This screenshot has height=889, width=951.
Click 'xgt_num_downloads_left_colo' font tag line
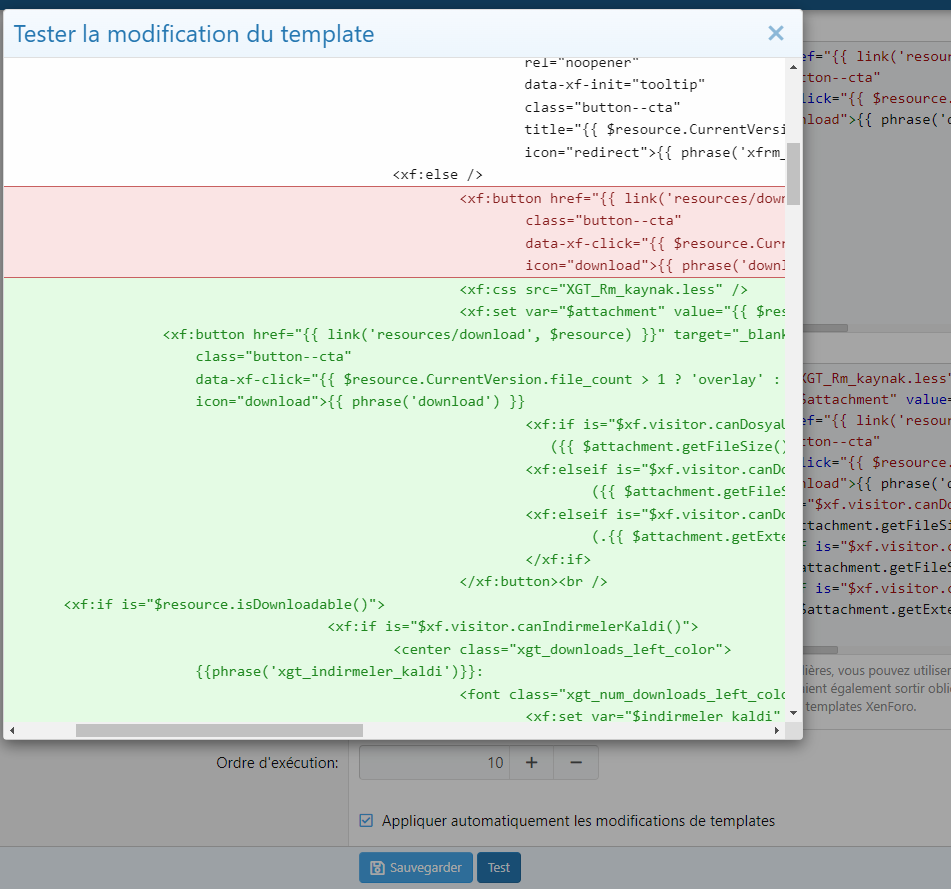pos(622,694)
